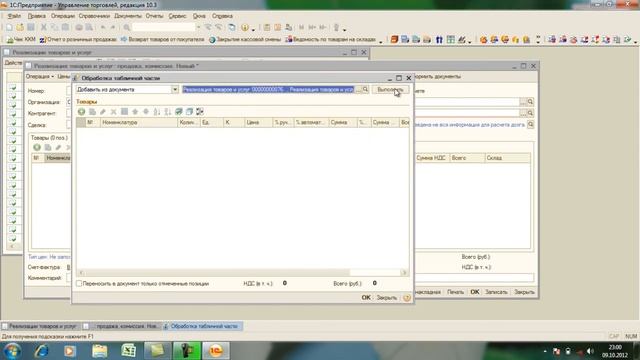
Task: Switch to Обработка табличной части window tab
Action: [203, 326]
